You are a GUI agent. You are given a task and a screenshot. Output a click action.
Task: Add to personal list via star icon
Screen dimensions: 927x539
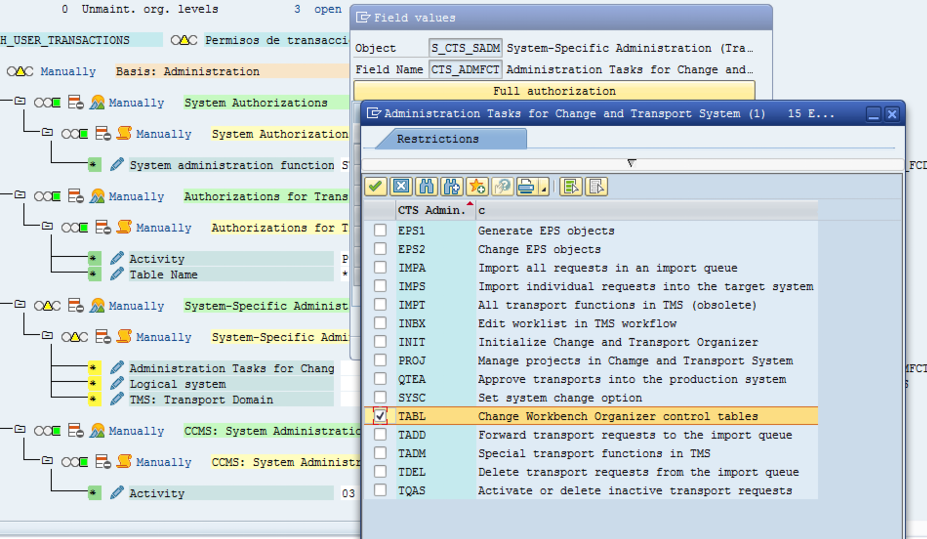(x=477, y=187)
